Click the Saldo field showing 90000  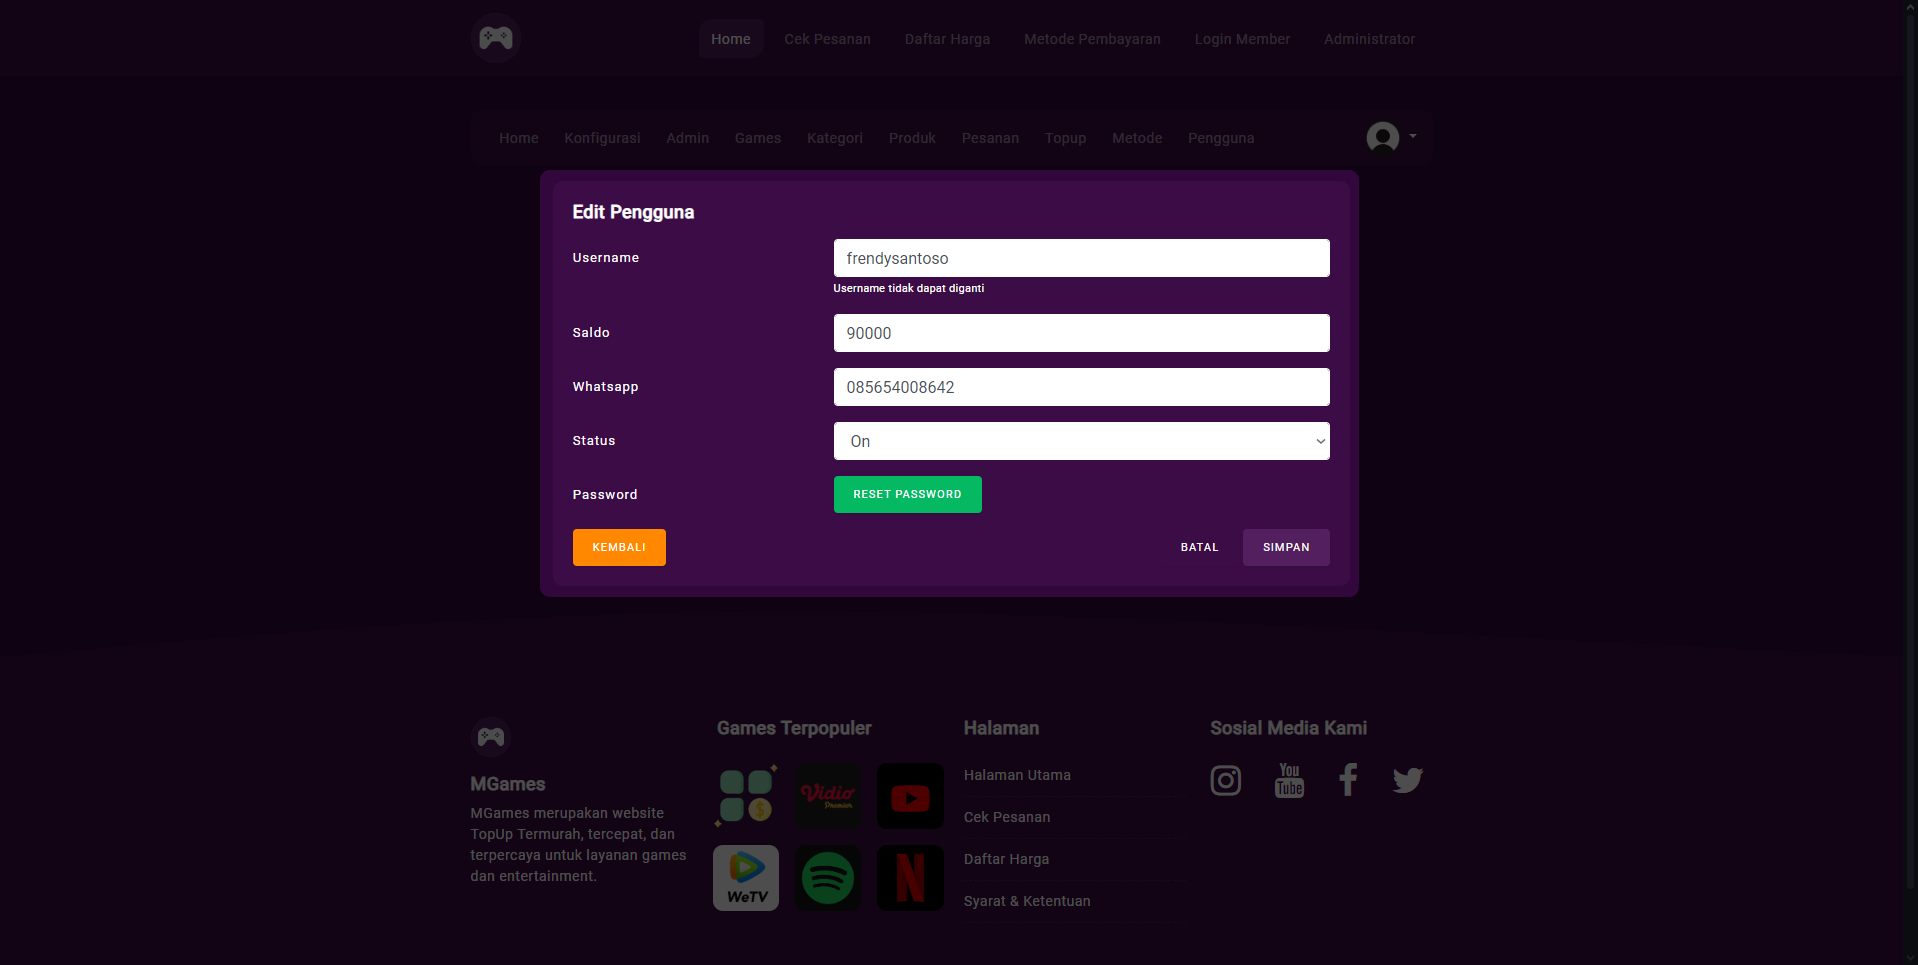(x=1081, y=333)
